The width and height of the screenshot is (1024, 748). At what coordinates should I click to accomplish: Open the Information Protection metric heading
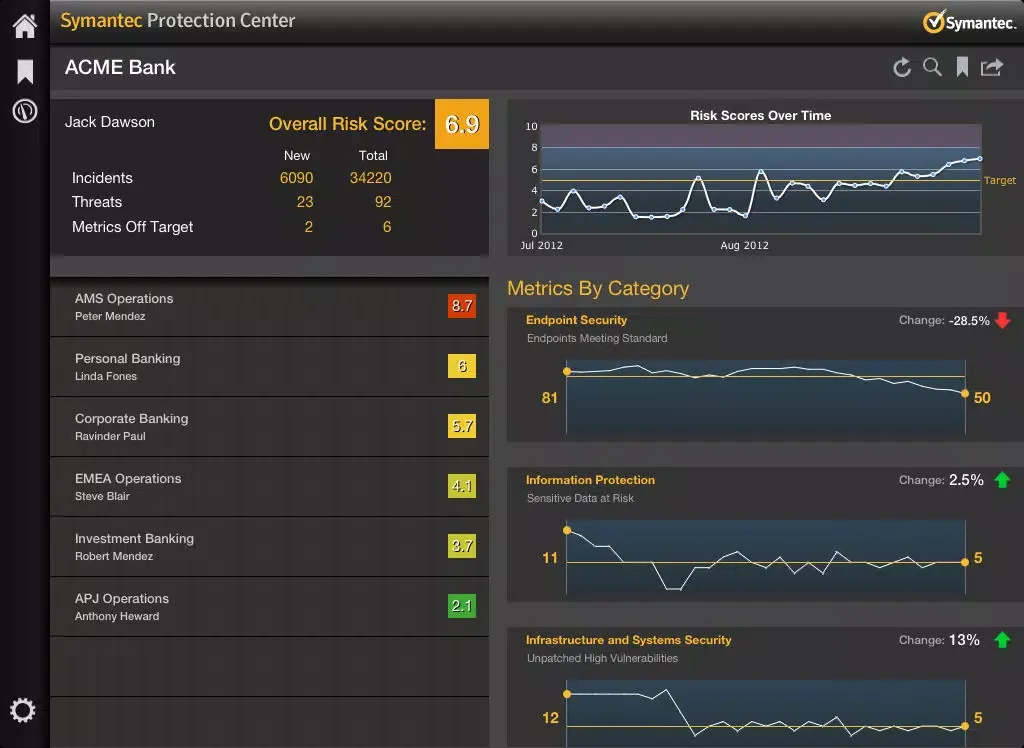pos(590,480)
